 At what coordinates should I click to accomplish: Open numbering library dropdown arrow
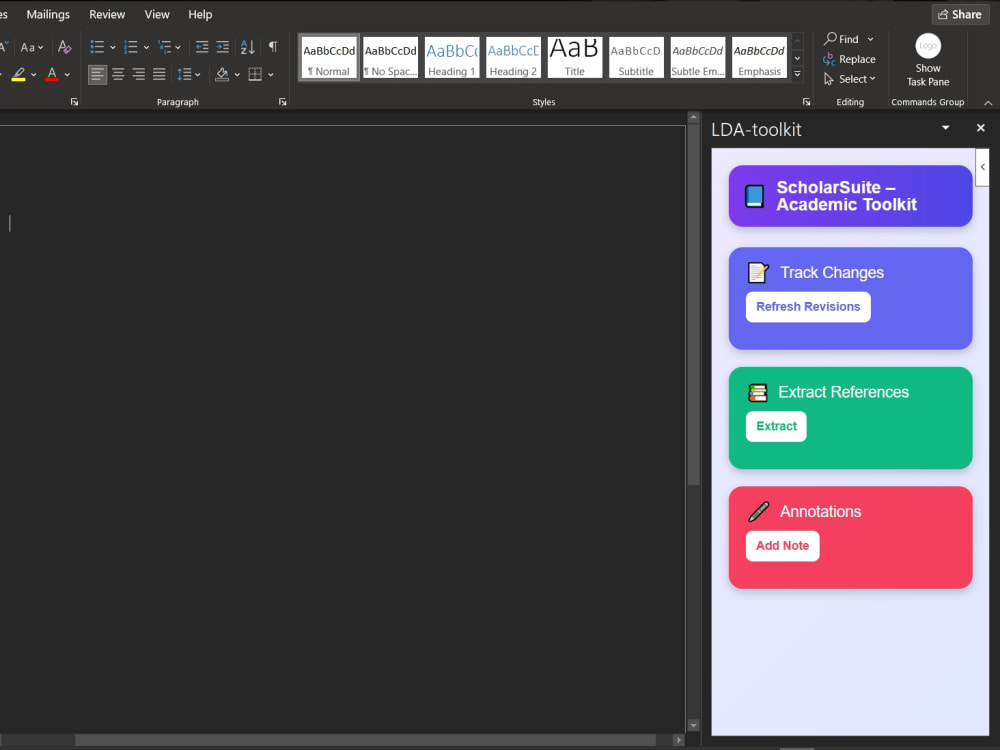pyautogui.click(x=146, y=47)
